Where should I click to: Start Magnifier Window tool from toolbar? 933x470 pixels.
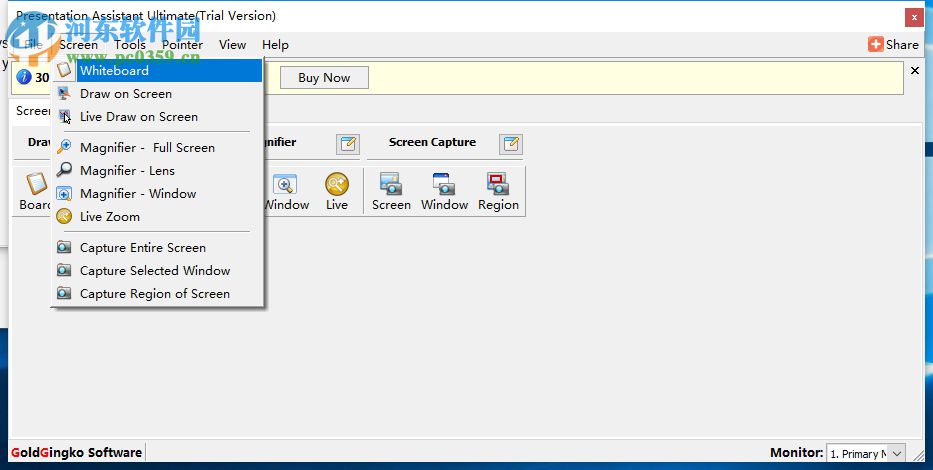point(286,192)
